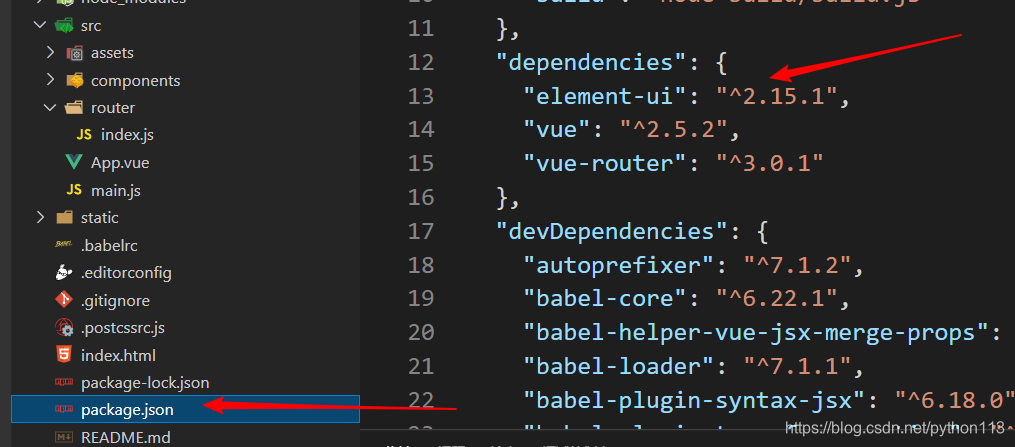The image size is (1015, 447).
Task: Click line number 22 in the gutter
Action: pyautogui.click(x=421, y=400)
